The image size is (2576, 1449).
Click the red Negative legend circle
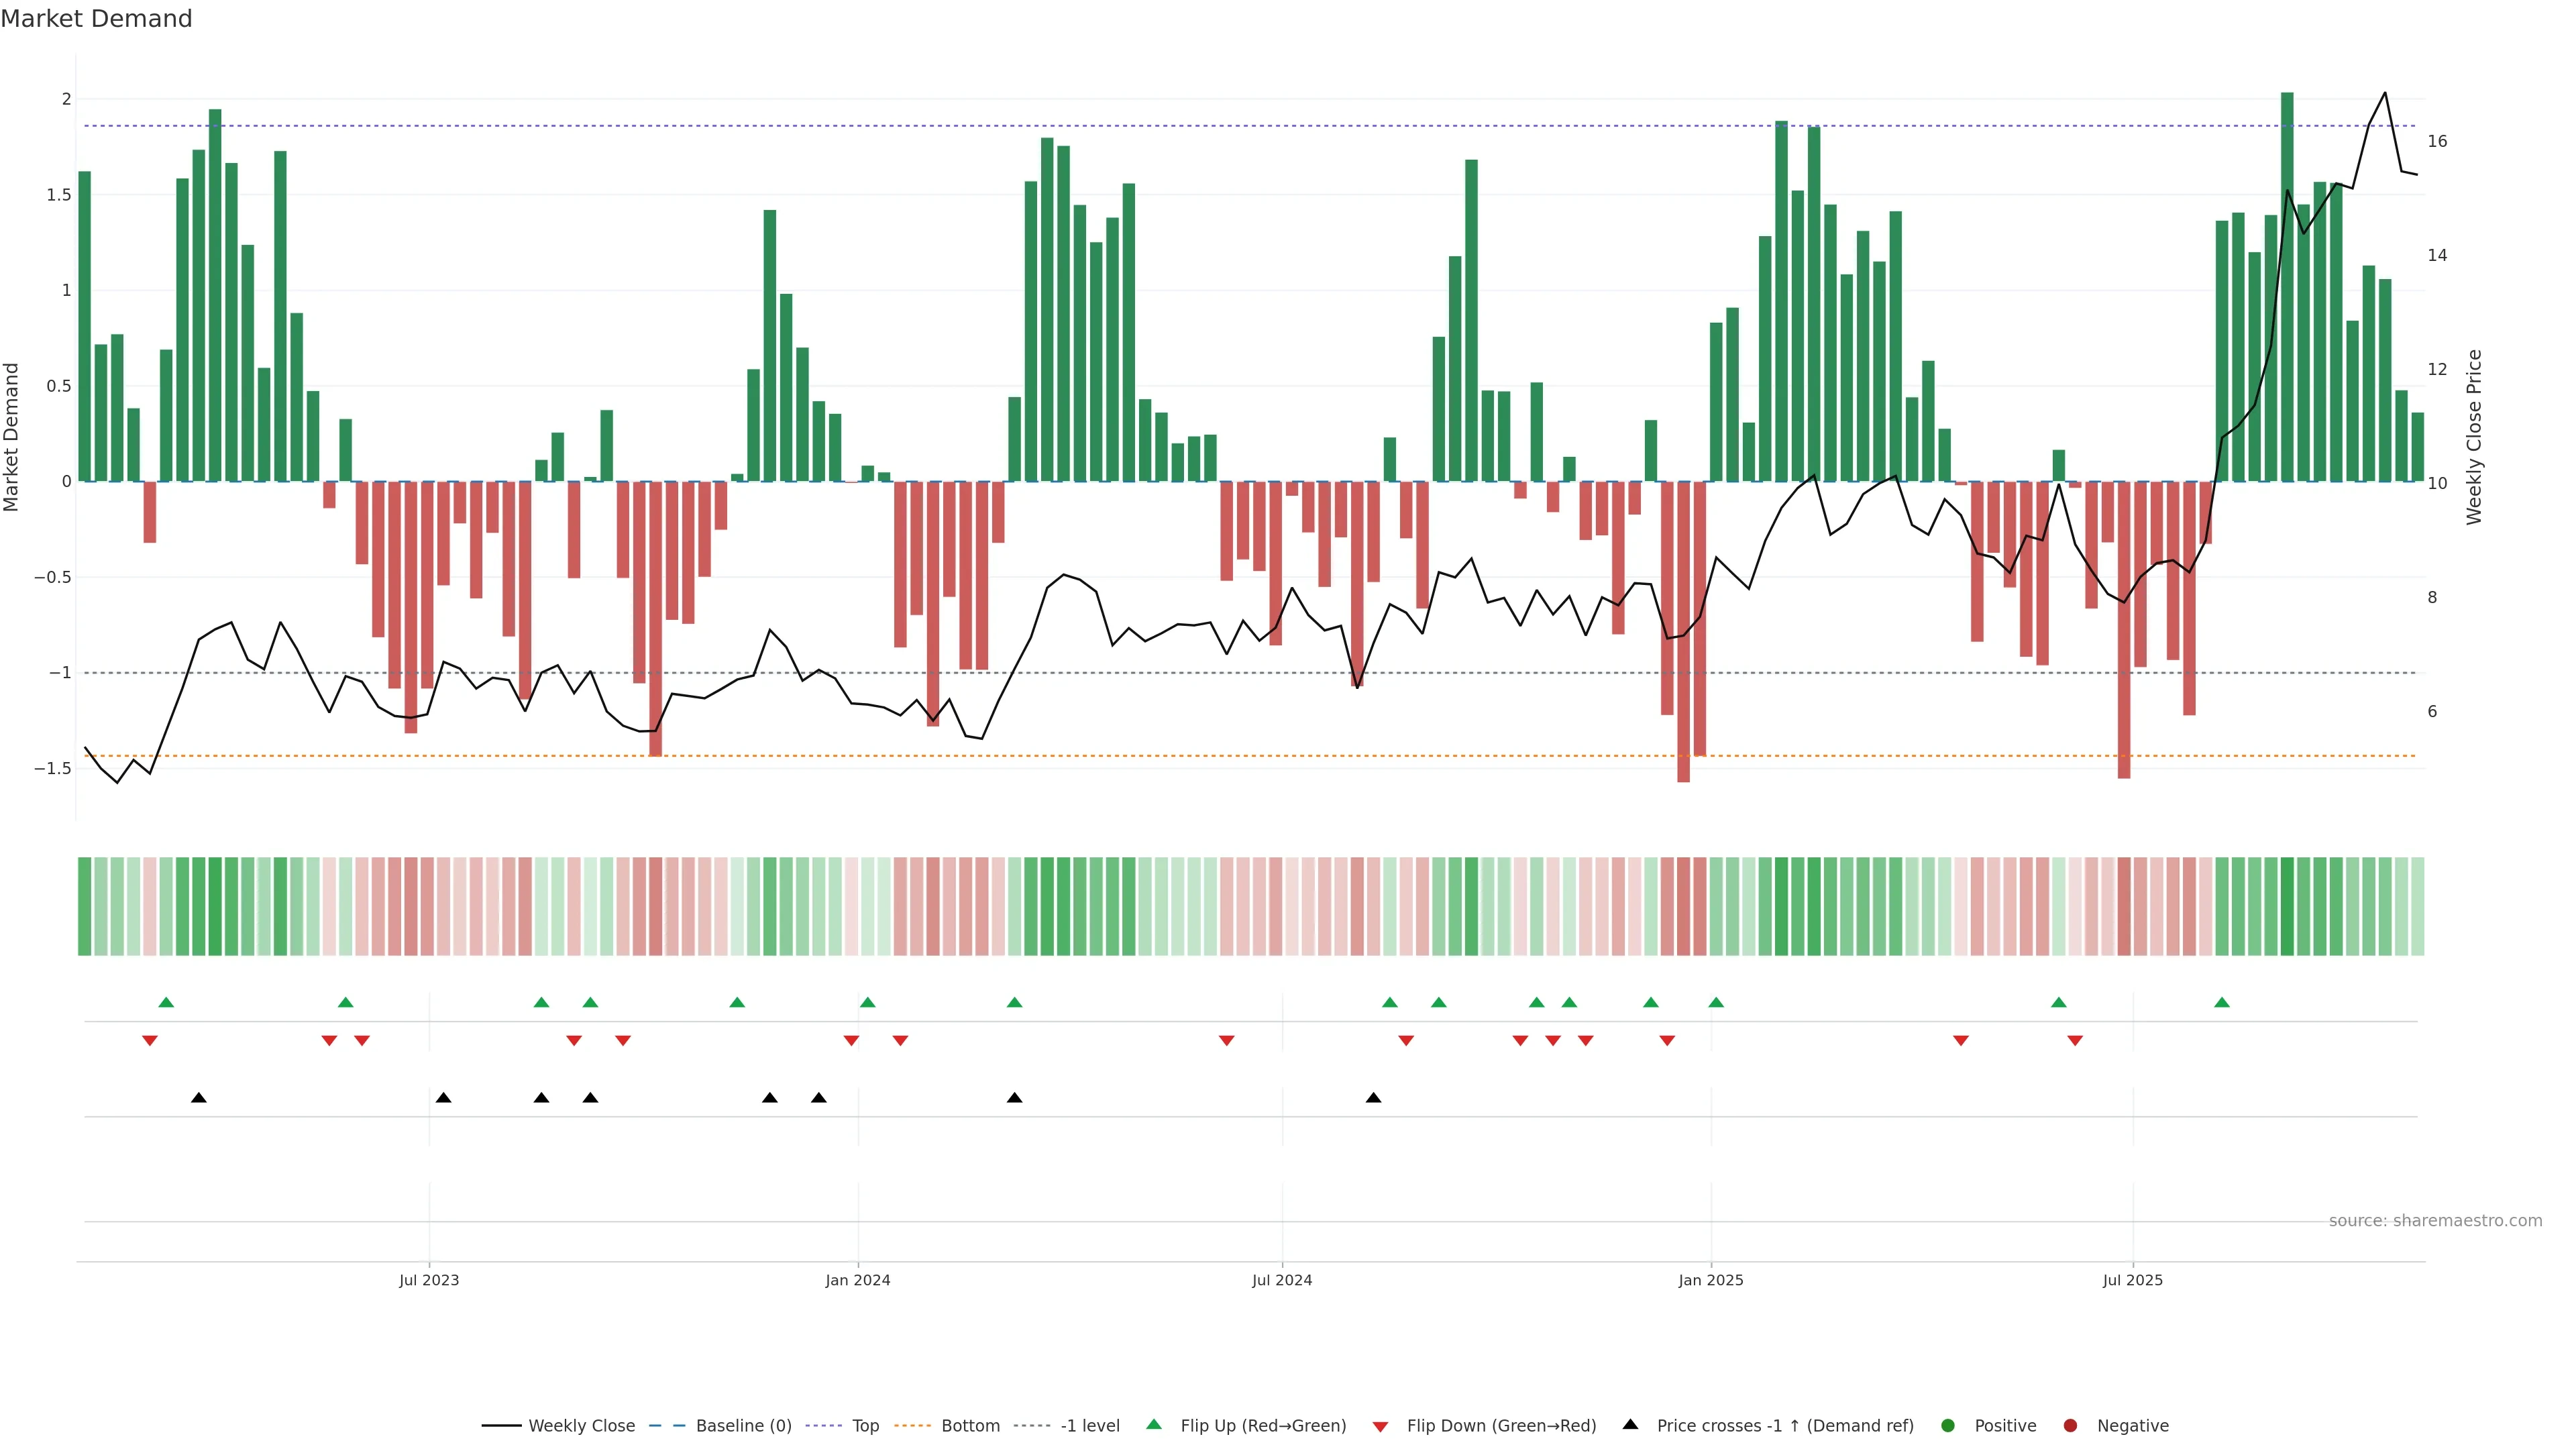(2070, 1425)
